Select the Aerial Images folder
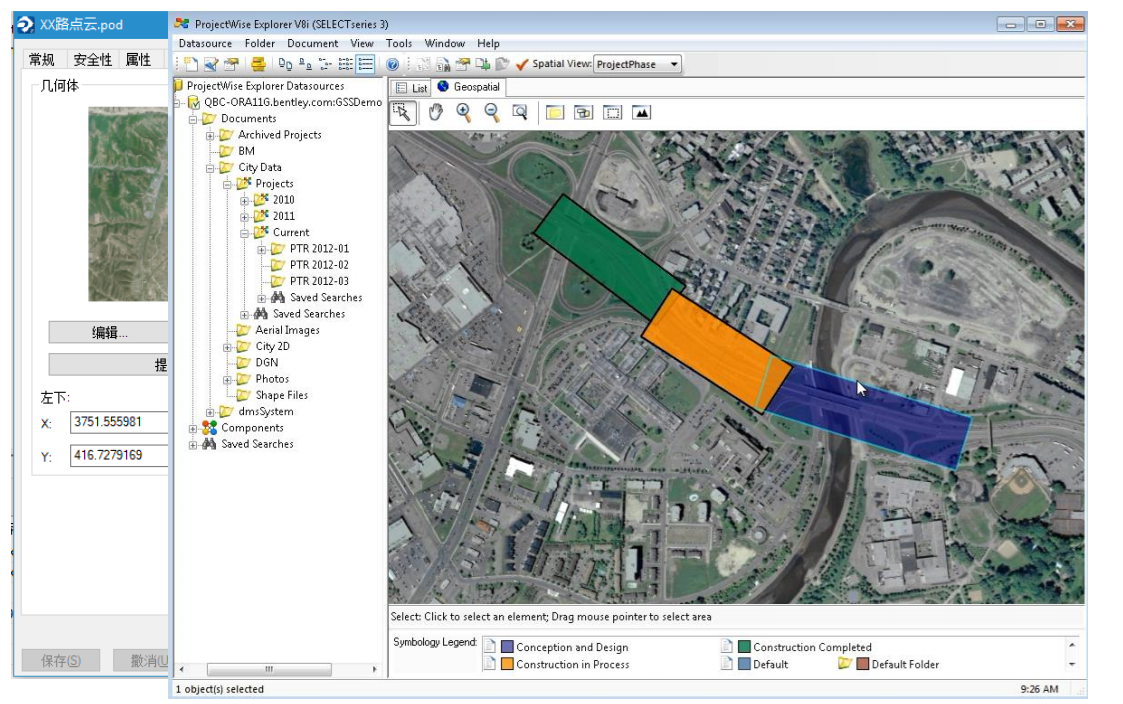 pos(287,330)
